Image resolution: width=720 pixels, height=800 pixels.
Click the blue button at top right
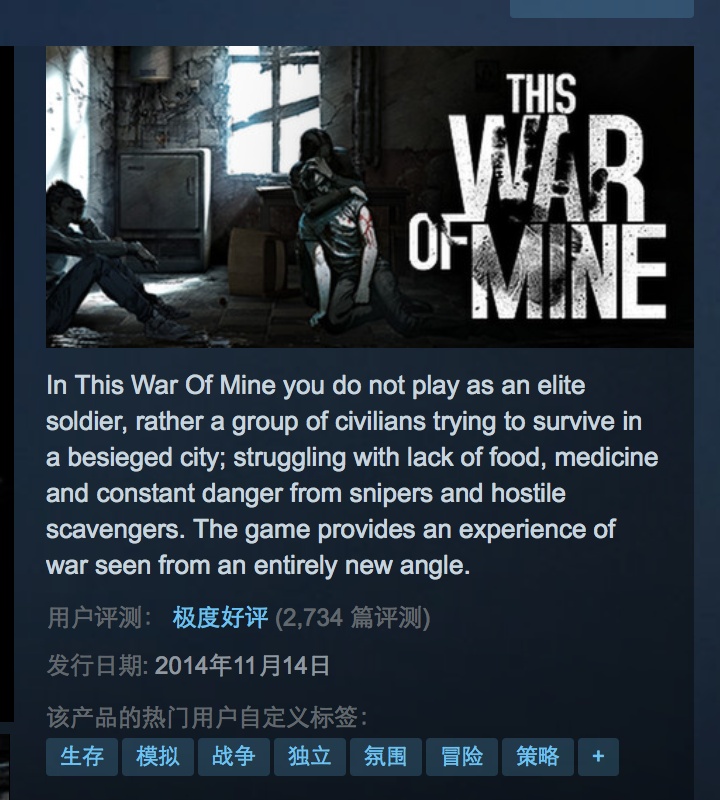click(x=602, y=9)
